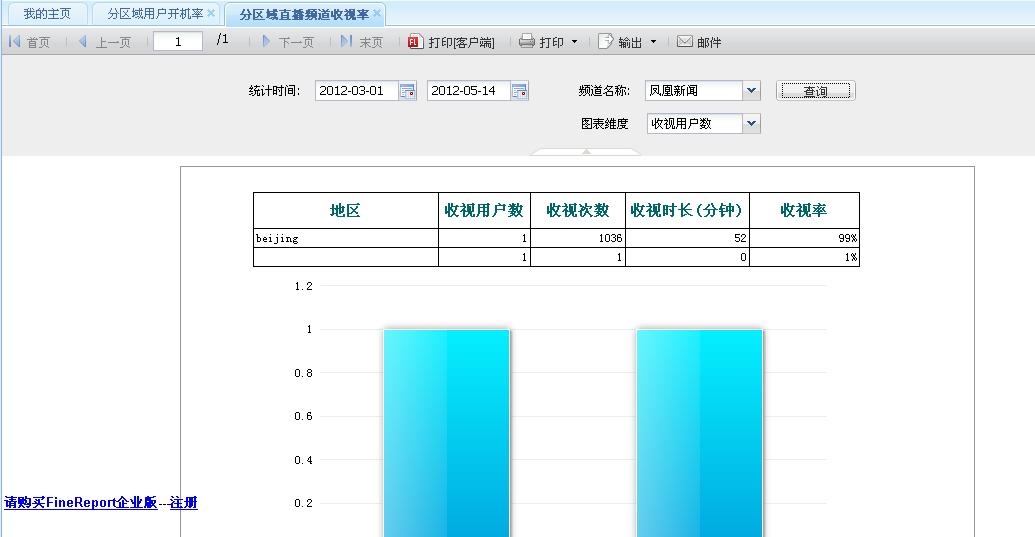Click previous page (上一页) arrow
Image resolution: width=1035 pixels, height=537 pixels.
pos(83,42)
